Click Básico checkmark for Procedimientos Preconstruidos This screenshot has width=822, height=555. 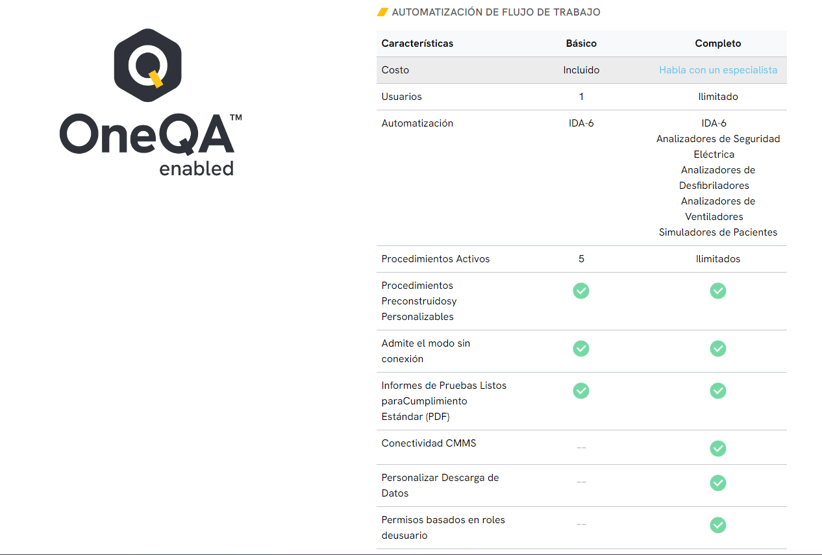[x=581, y=291]
